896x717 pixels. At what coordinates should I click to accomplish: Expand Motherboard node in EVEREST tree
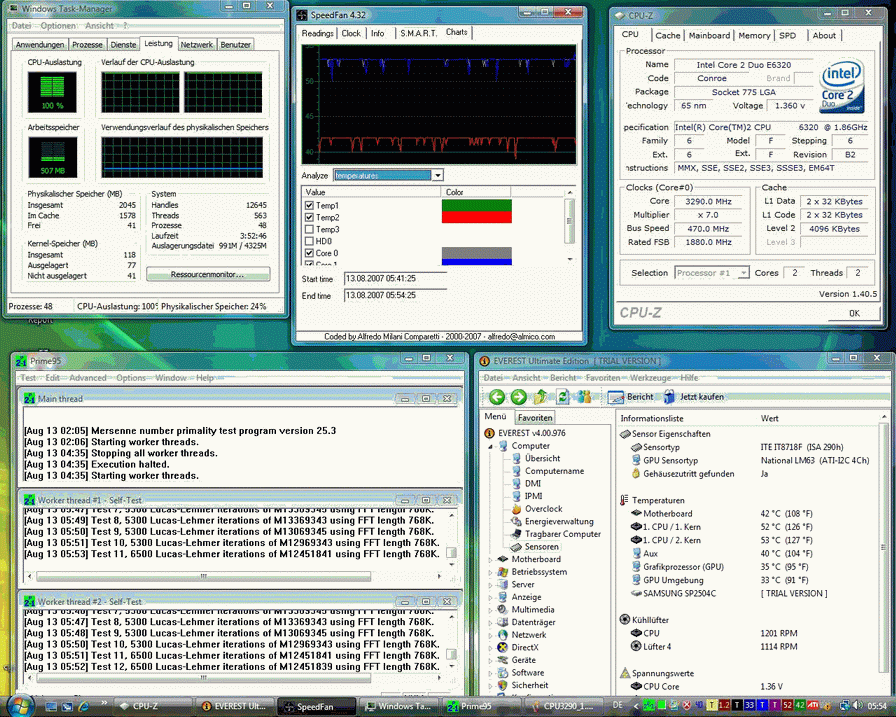pos(490,559)
